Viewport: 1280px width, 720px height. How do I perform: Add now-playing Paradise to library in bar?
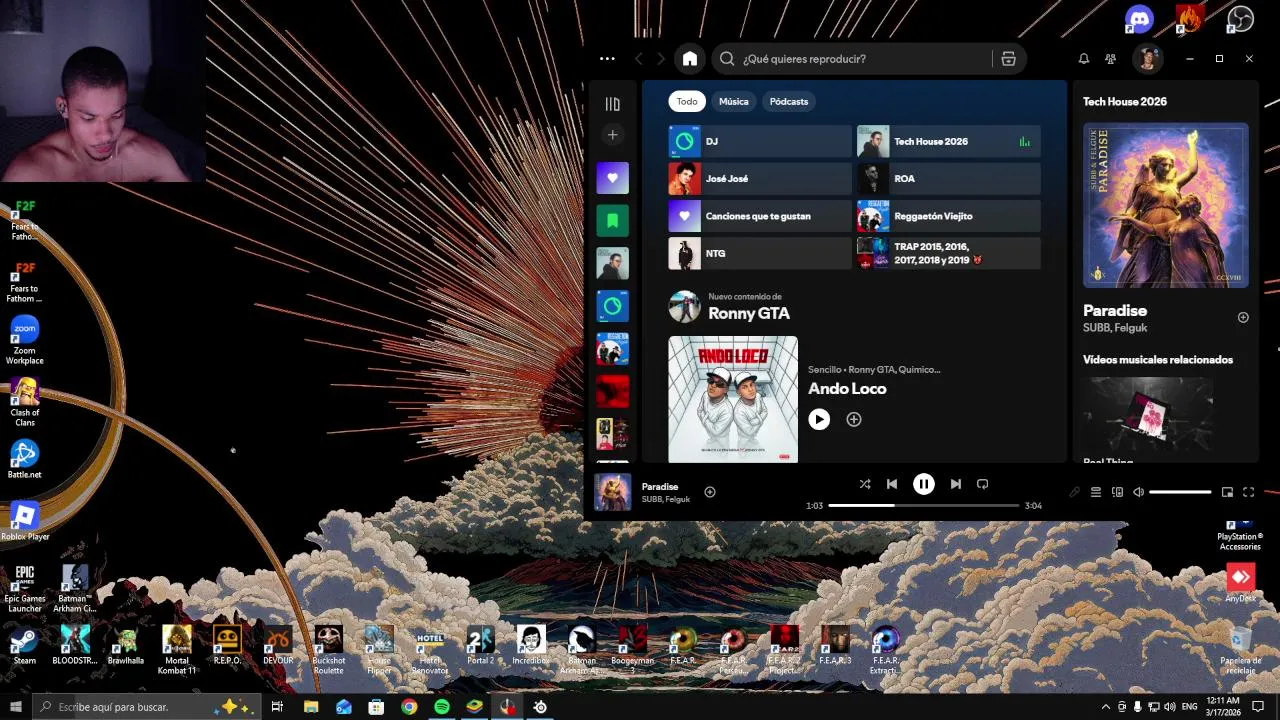point(710,492)
